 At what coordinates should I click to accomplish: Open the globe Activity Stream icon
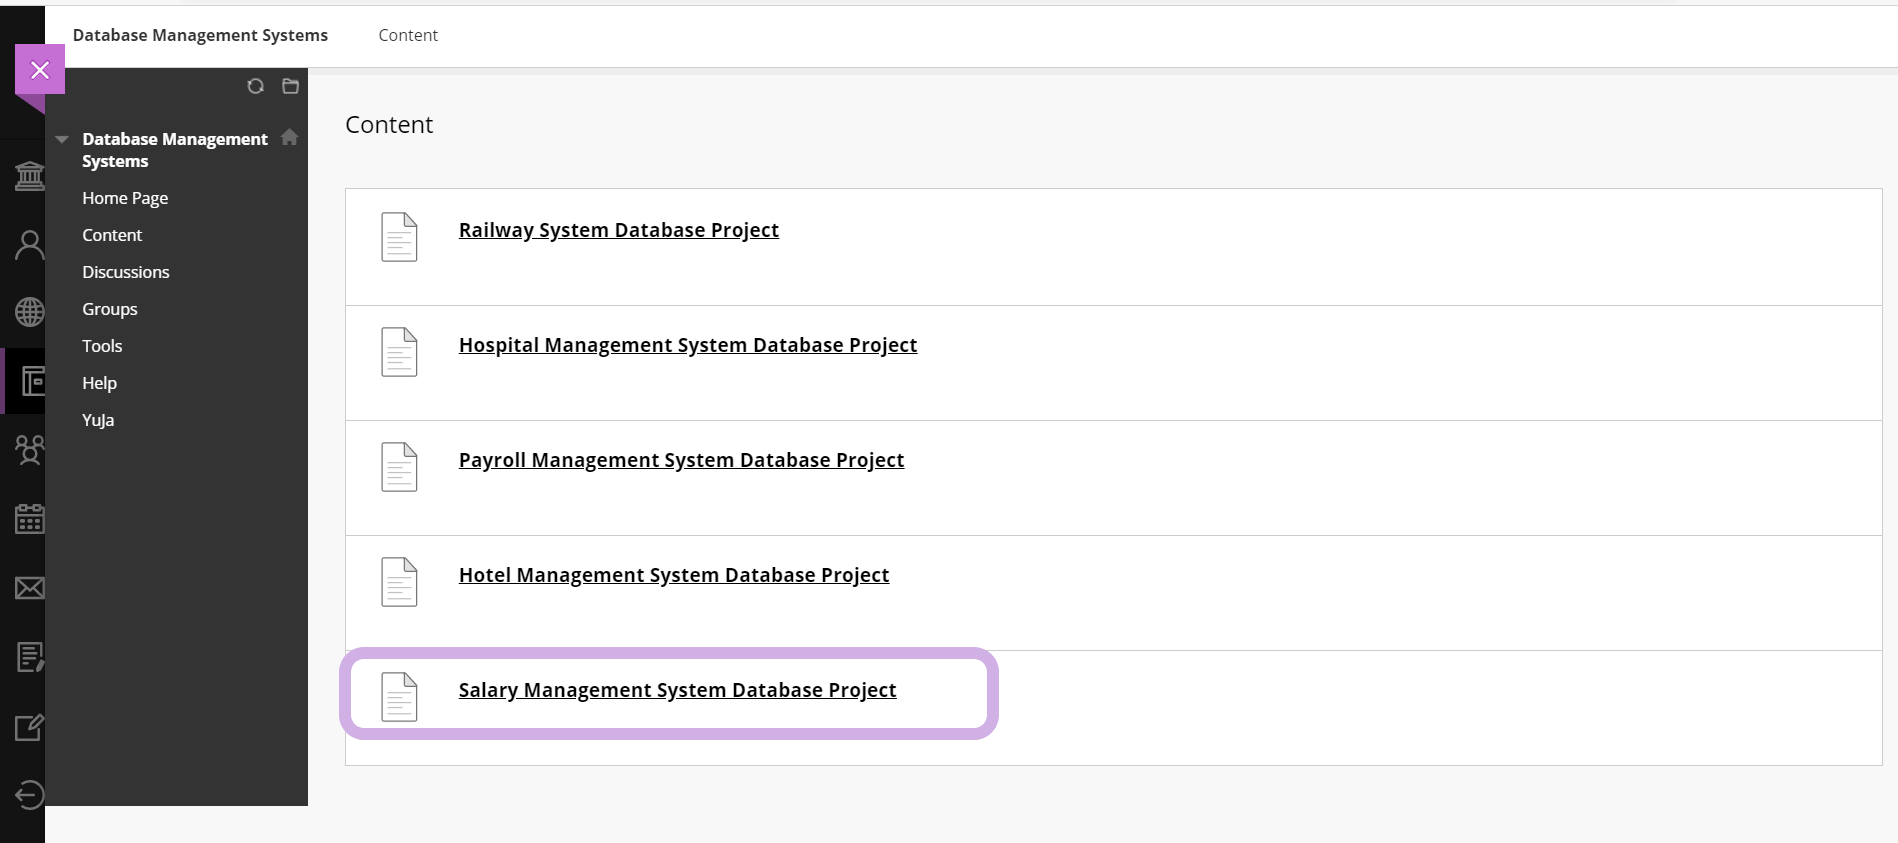tap(29, 312)
